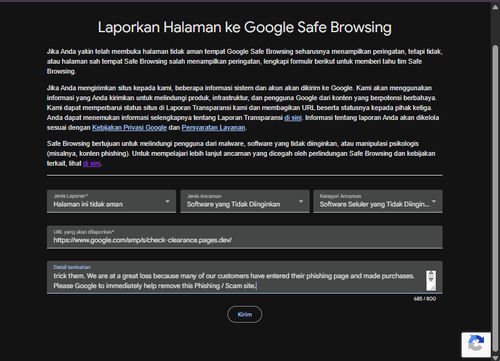Click the Laporkan Halaman ke Google Safe Browsing heading
500x361 pixels.
point(245,27)
